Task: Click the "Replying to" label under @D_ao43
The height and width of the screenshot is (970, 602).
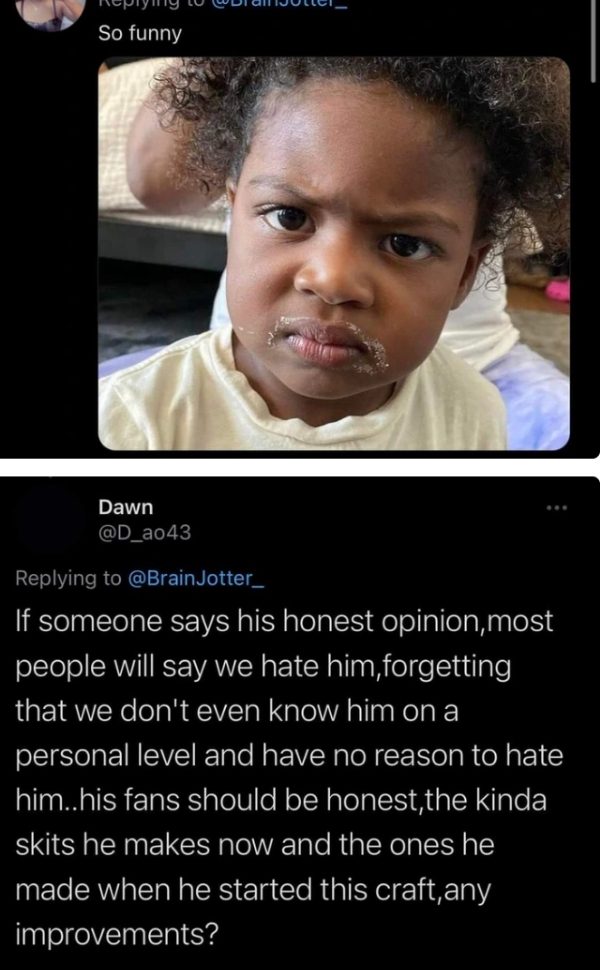Action: pos(69,578)
